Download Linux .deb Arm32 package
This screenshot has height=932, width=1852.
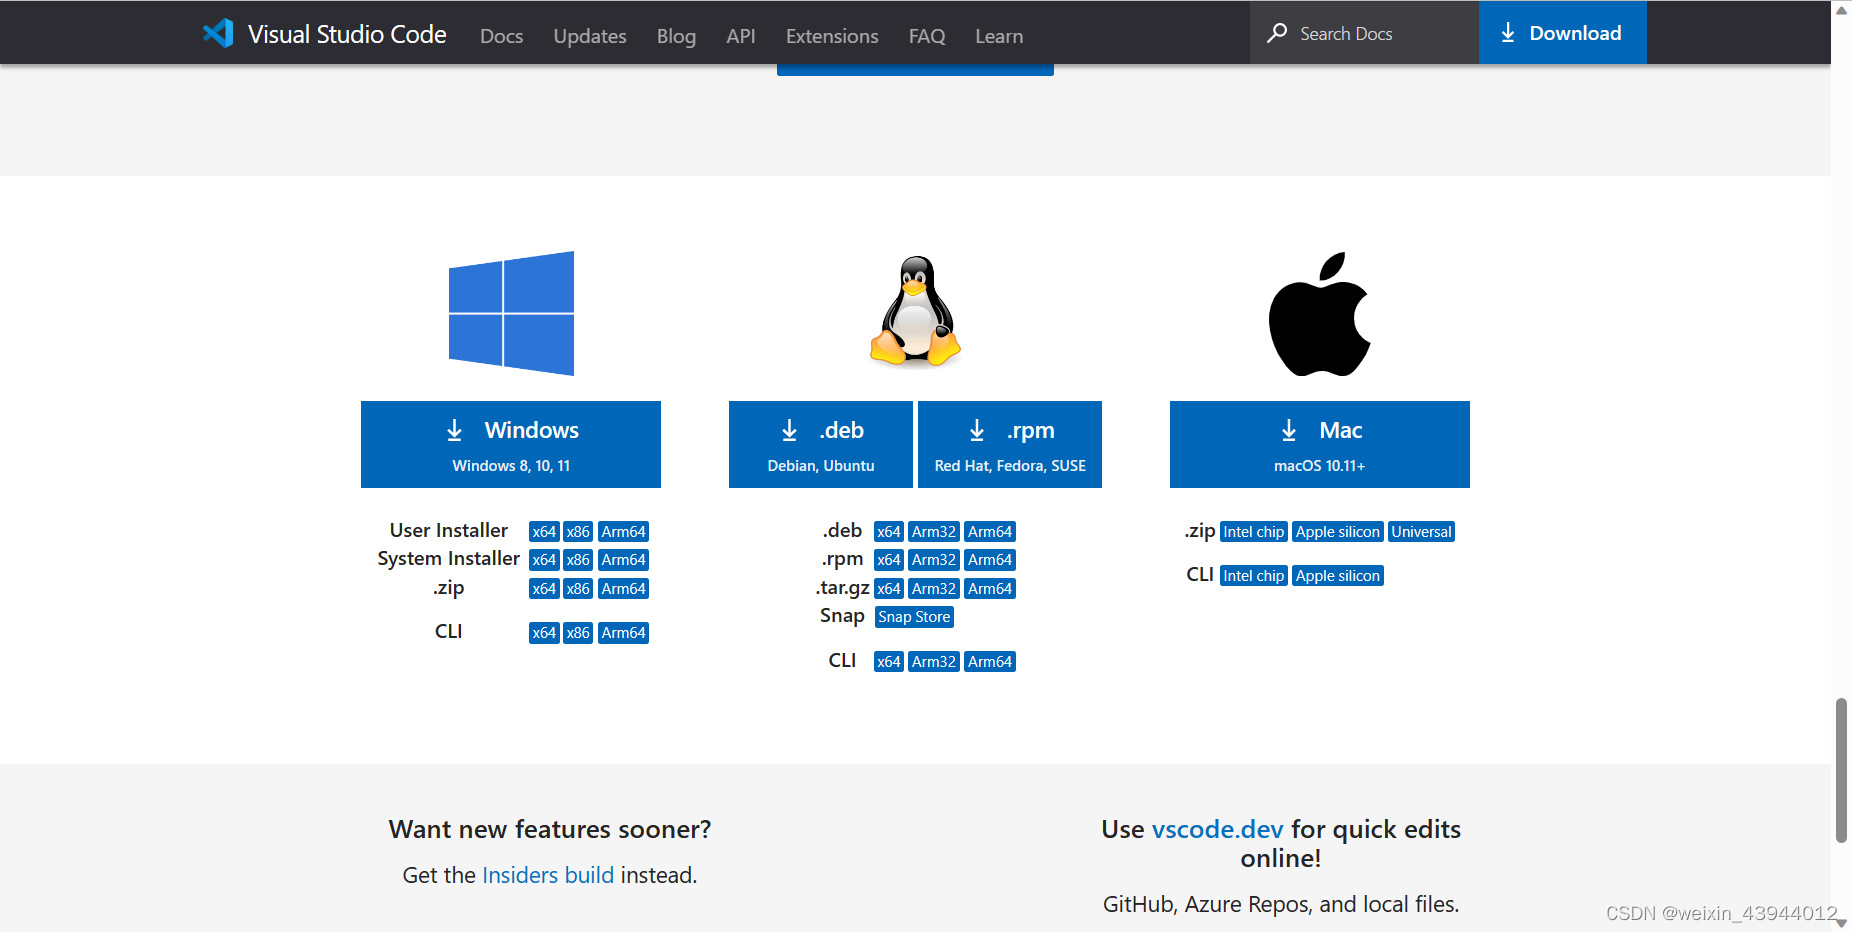tap(934, 532)
